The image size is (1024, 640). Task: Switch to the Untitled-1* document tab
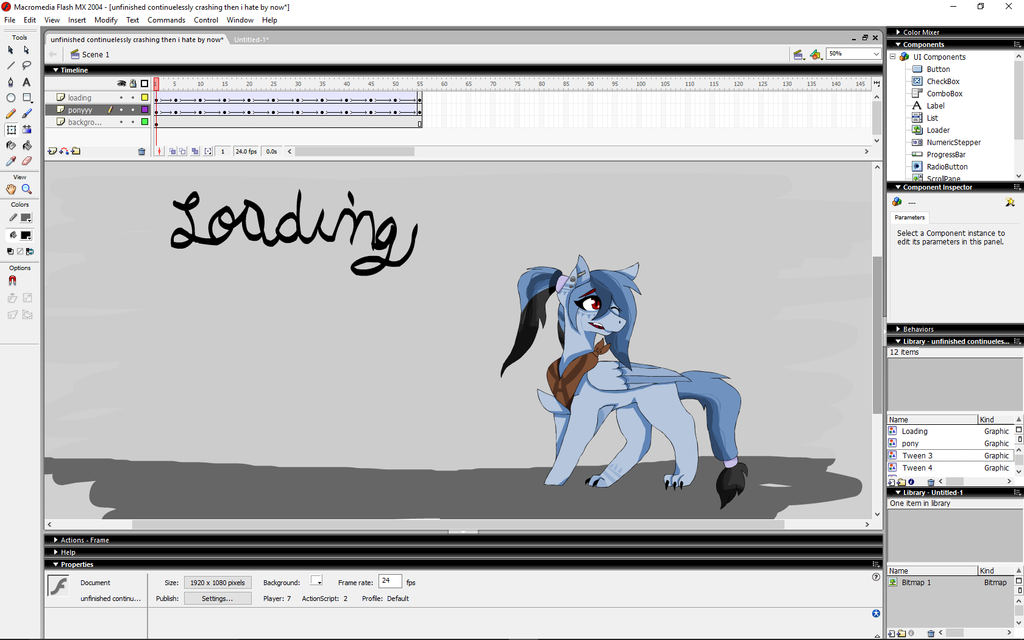[x=251, y=40]
